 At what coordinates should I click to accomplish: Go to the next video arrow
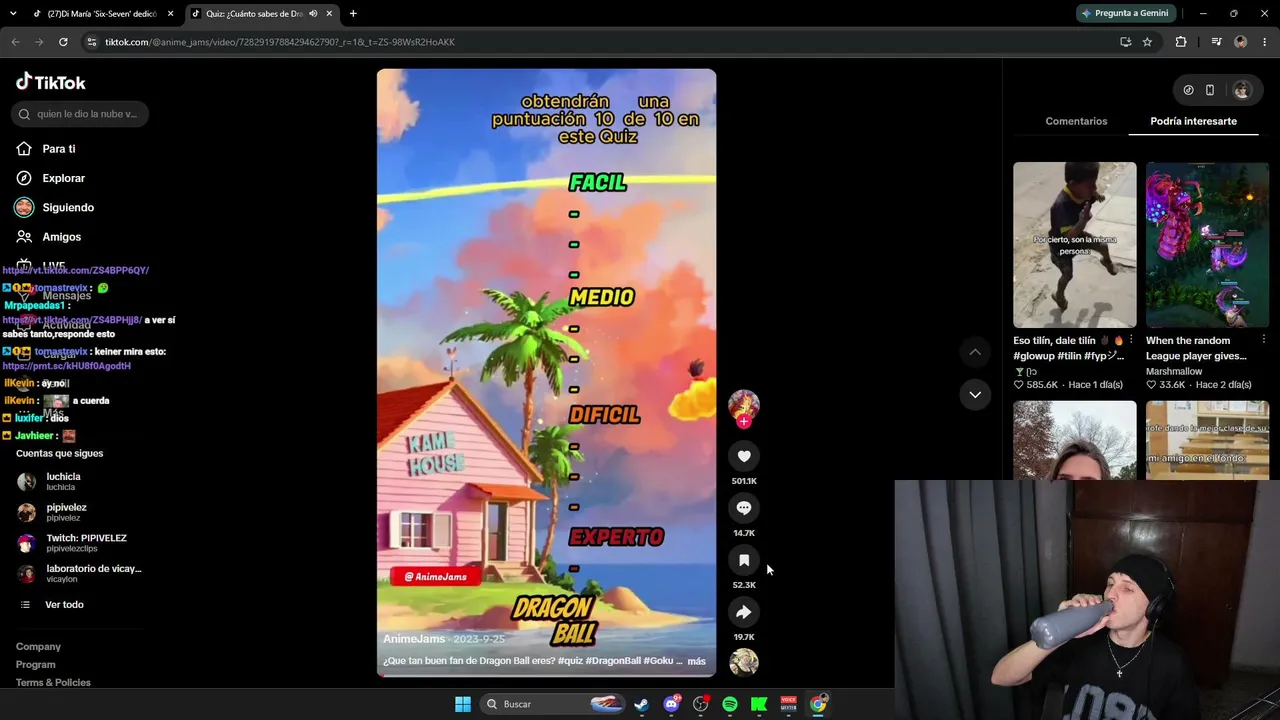pos(975,394)
